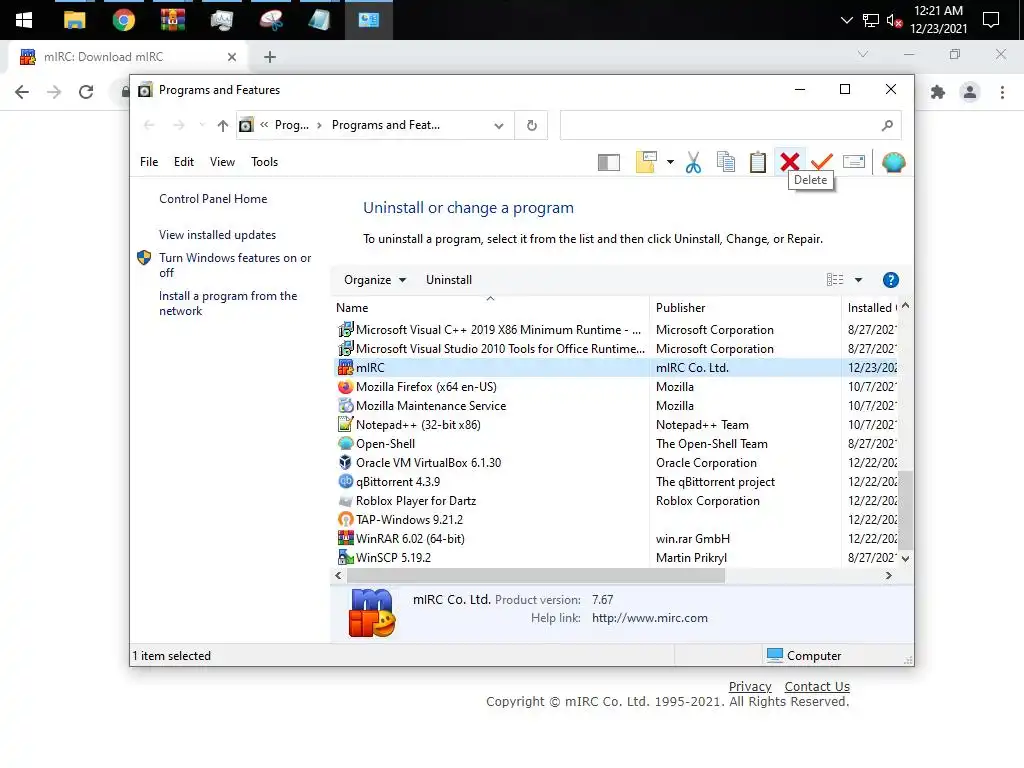This screenshot has height=768, width=1024.
Task: Click Install a program from the network
Action: pyautogui.click(x=227, y=304)
